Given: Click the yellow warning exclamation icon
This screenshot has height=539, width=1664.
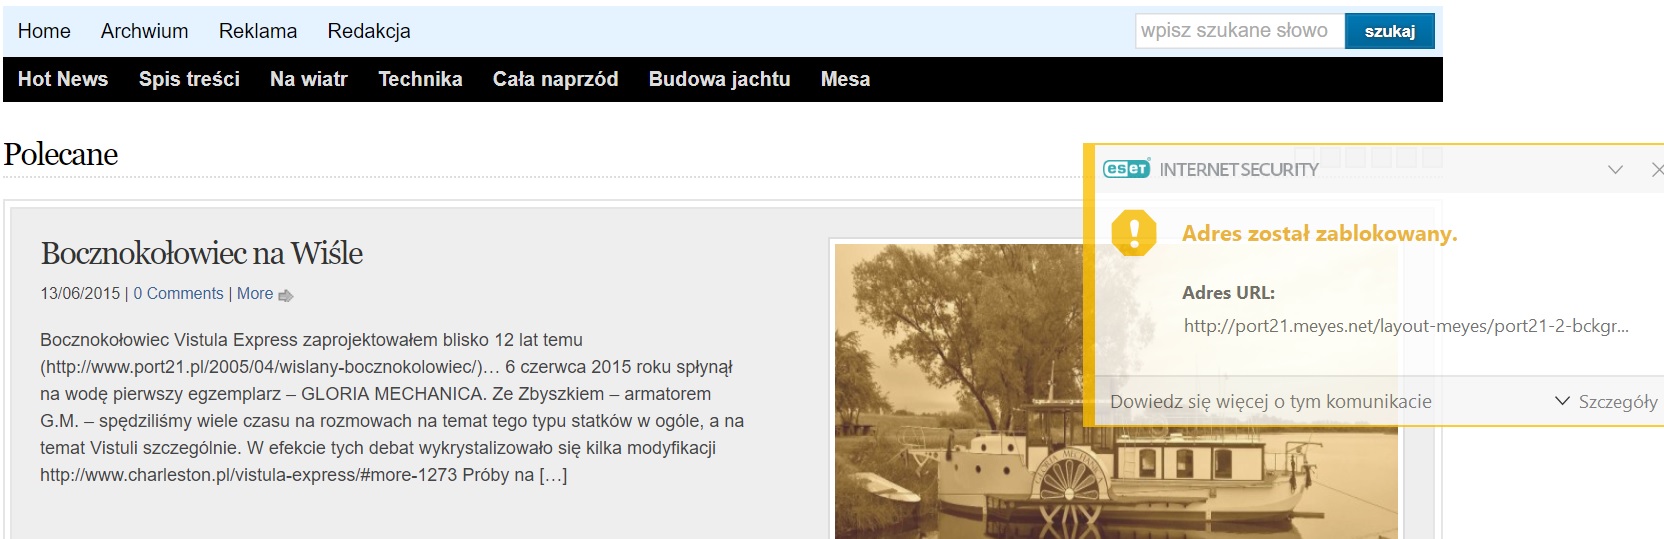Looking at the screenshot, I should (1134, 233).
